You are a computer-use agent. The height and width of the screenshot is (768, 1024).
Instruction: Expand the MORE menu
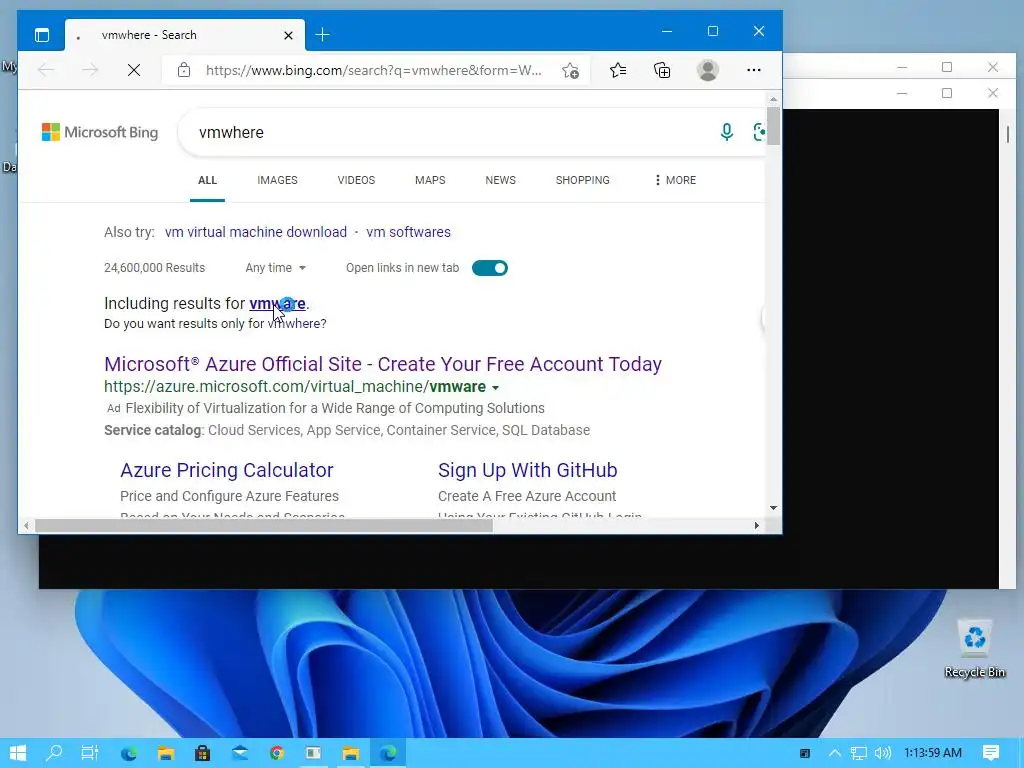coord(675,180)
